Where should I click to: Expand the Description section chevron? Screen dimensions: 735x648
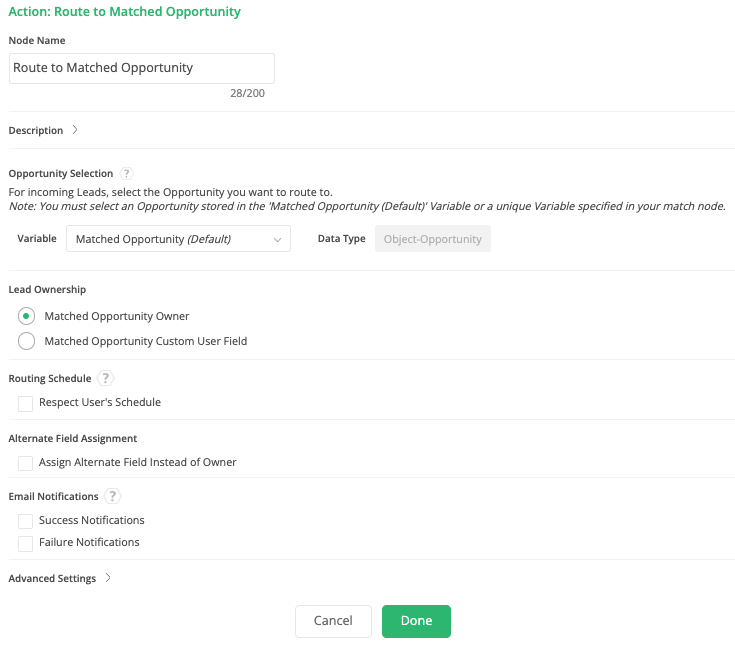coord(75,130)
